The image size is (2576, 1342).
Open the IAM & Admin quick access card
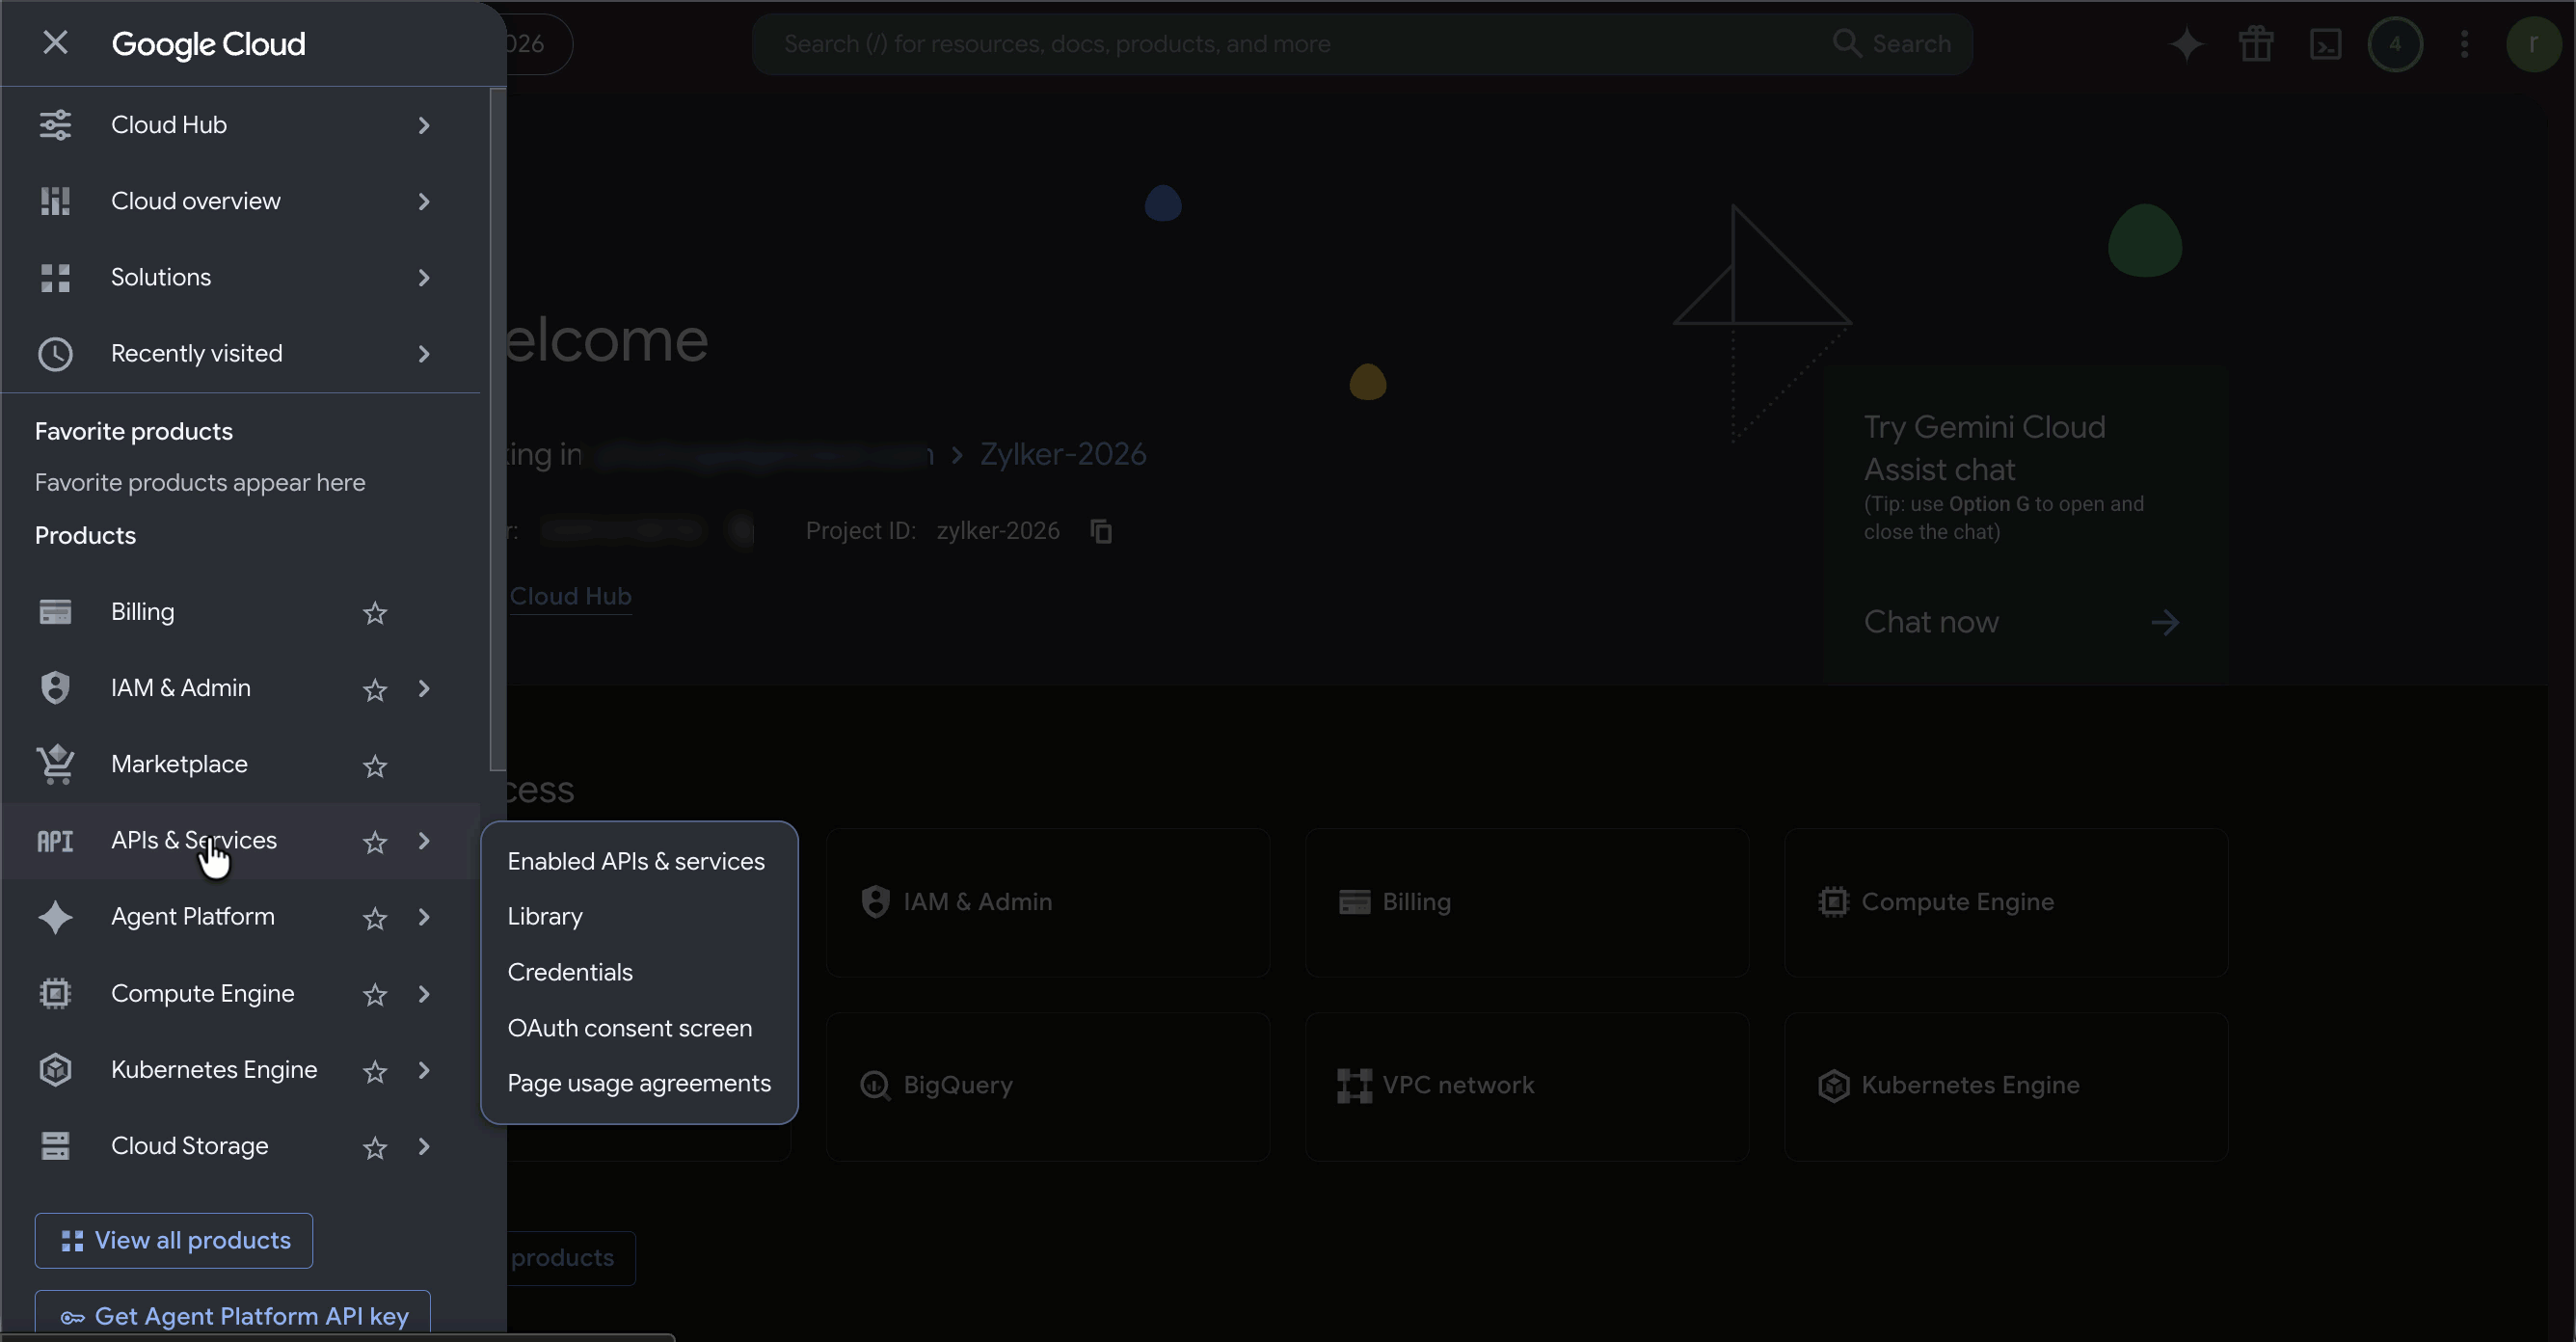(1048, 902)
